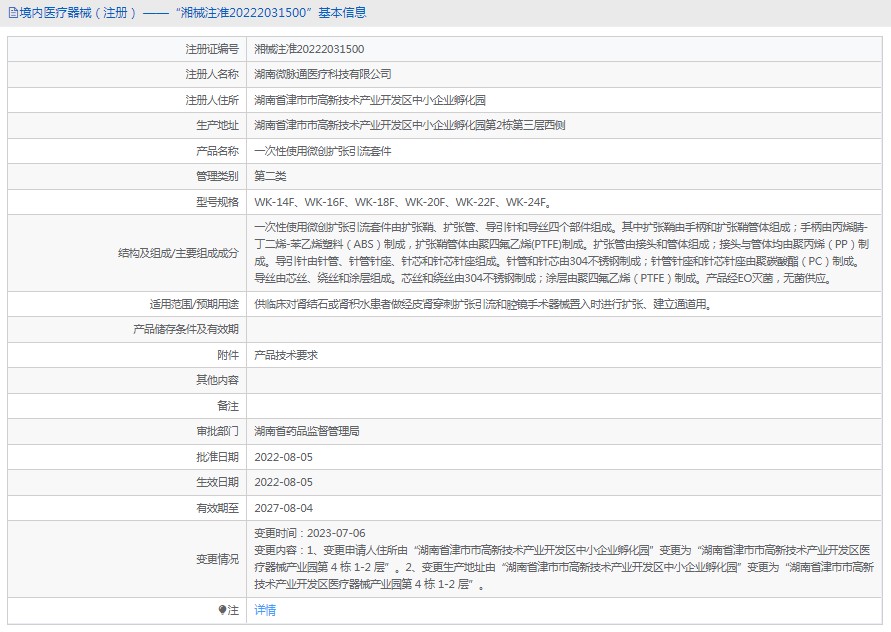Click the 变更时间：2023-07-06 change record line
891x632 pixels.
point(310,534)
